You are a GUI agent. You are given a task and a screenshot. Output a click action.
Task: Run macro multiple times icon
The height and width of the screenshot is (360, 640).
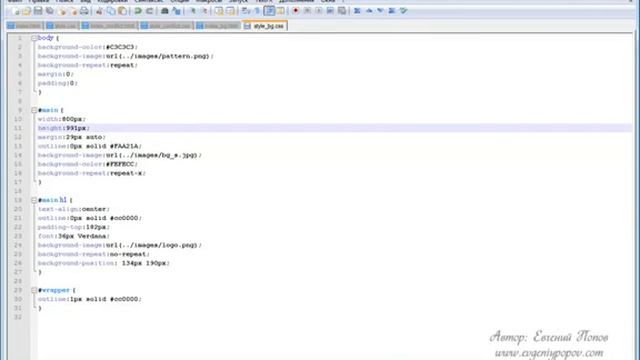[330, 11]
